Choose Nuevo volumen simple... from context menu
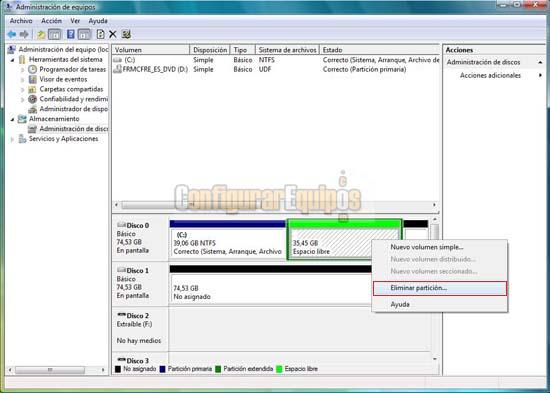The height and width of the screenshot is (393, 550). [440, 247]
